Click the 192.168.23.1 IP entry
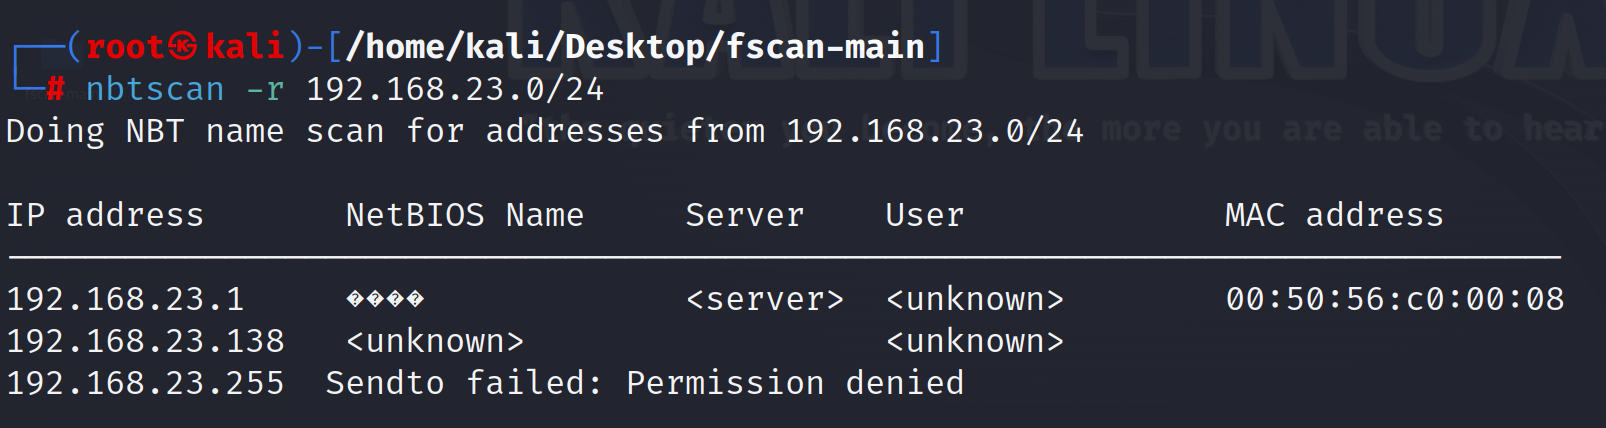Screen dimensions: 1606x428 pos(125,299)
